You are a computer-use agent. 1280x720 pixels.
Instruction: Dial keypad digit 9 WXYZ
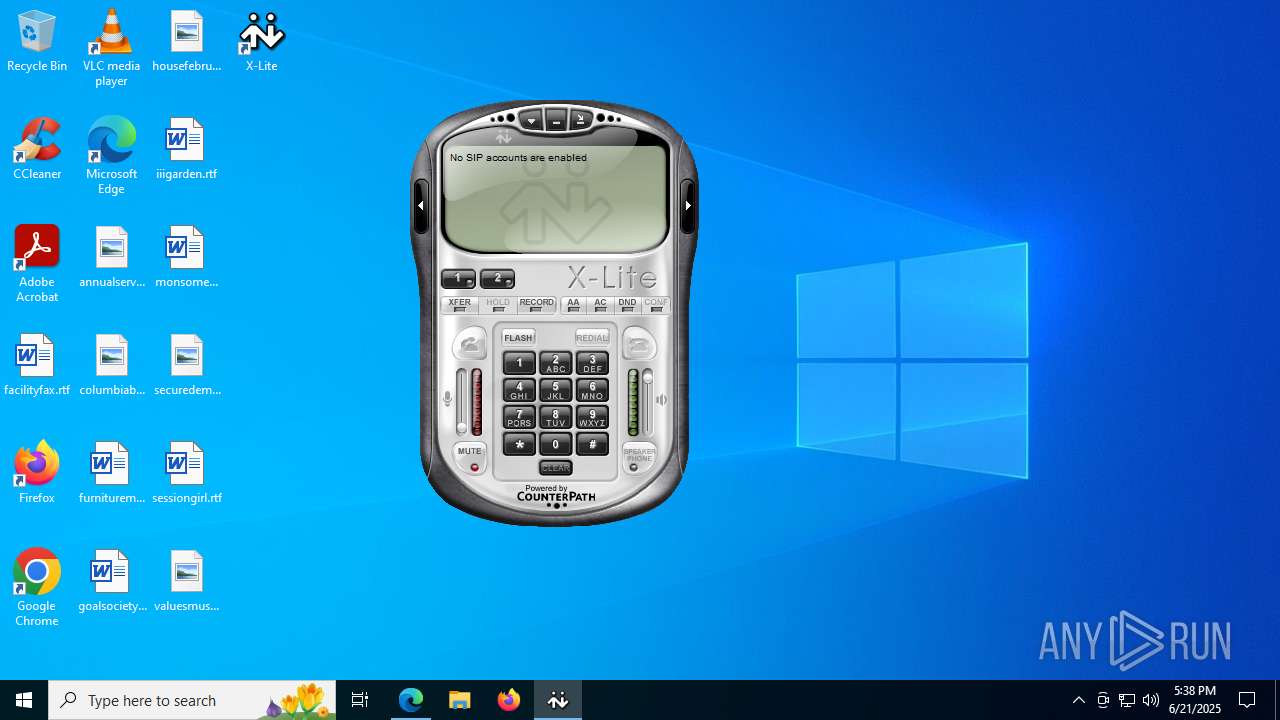click(x=592, y=417)
